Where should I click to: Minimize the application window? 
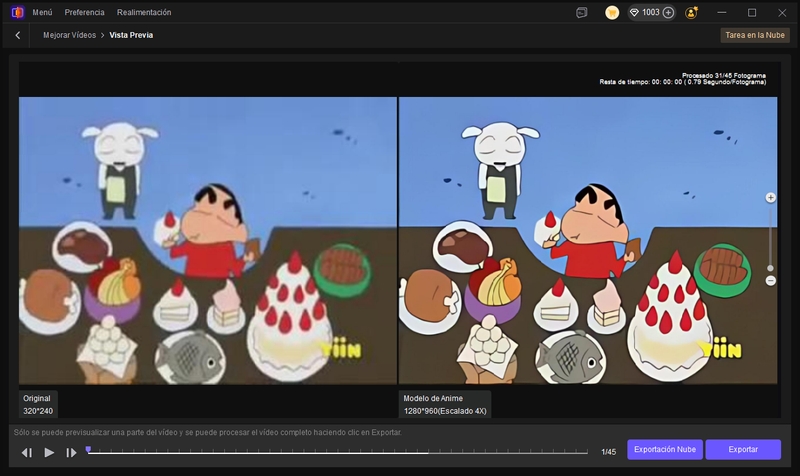(721, 13)
